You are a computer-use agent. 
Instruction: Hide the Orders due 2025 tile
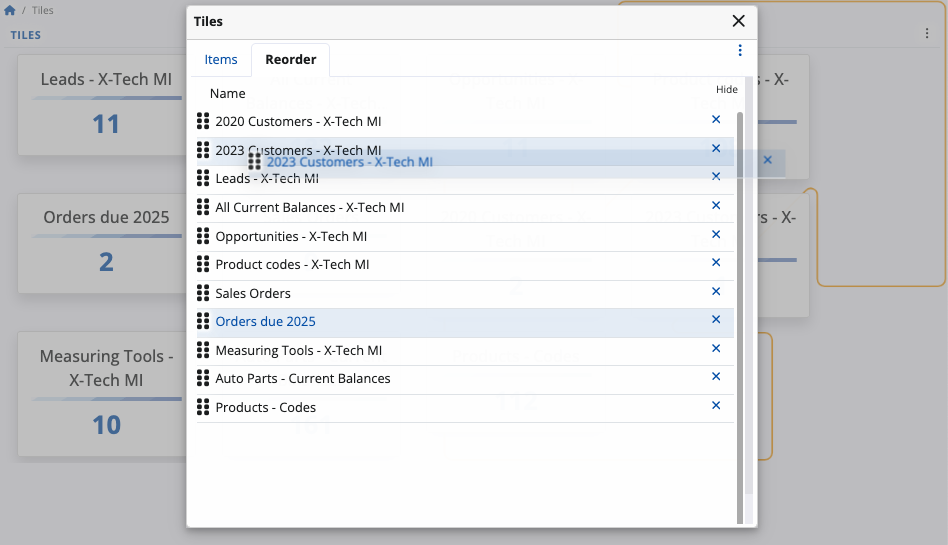point(715,320)
